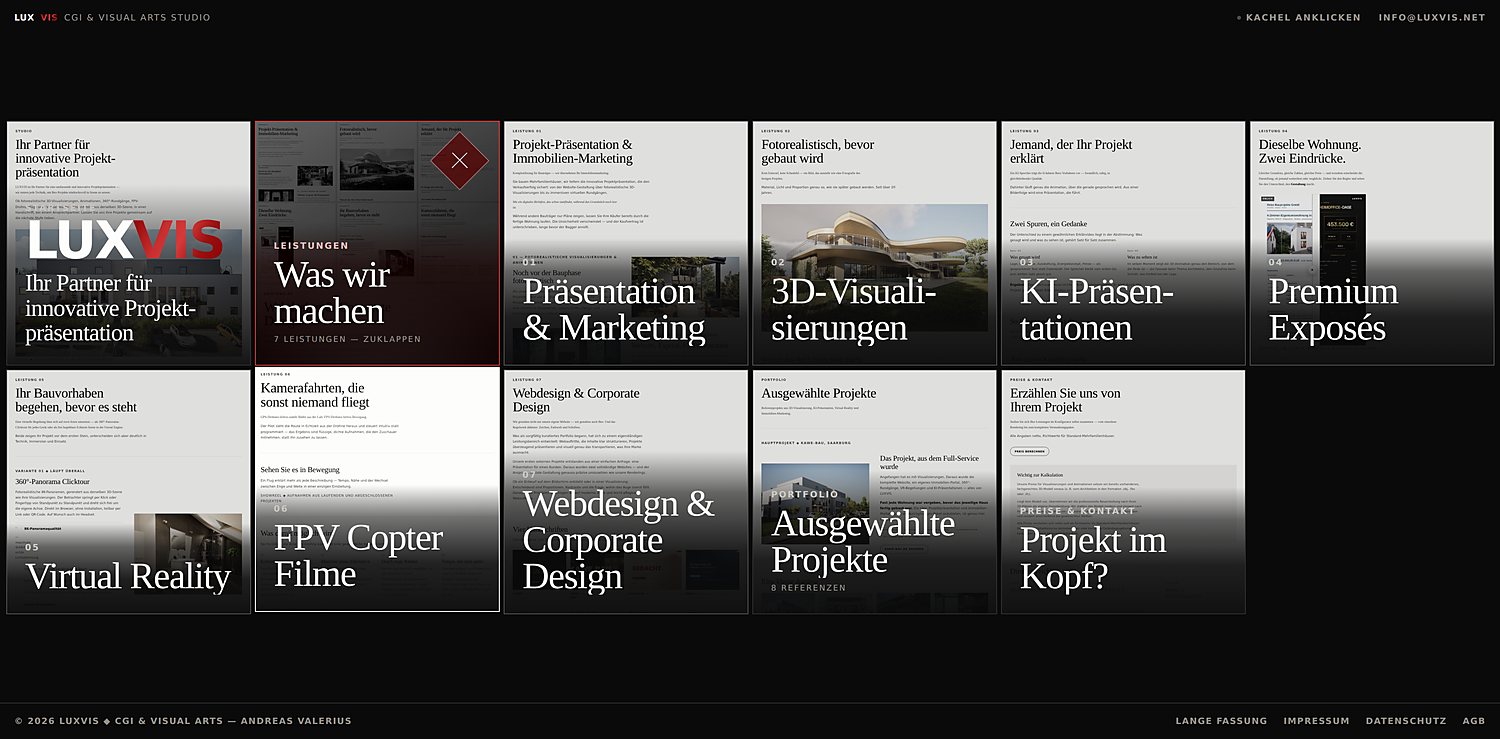Open the Präsentation & Marketing tile

click(x=626, y=243)
